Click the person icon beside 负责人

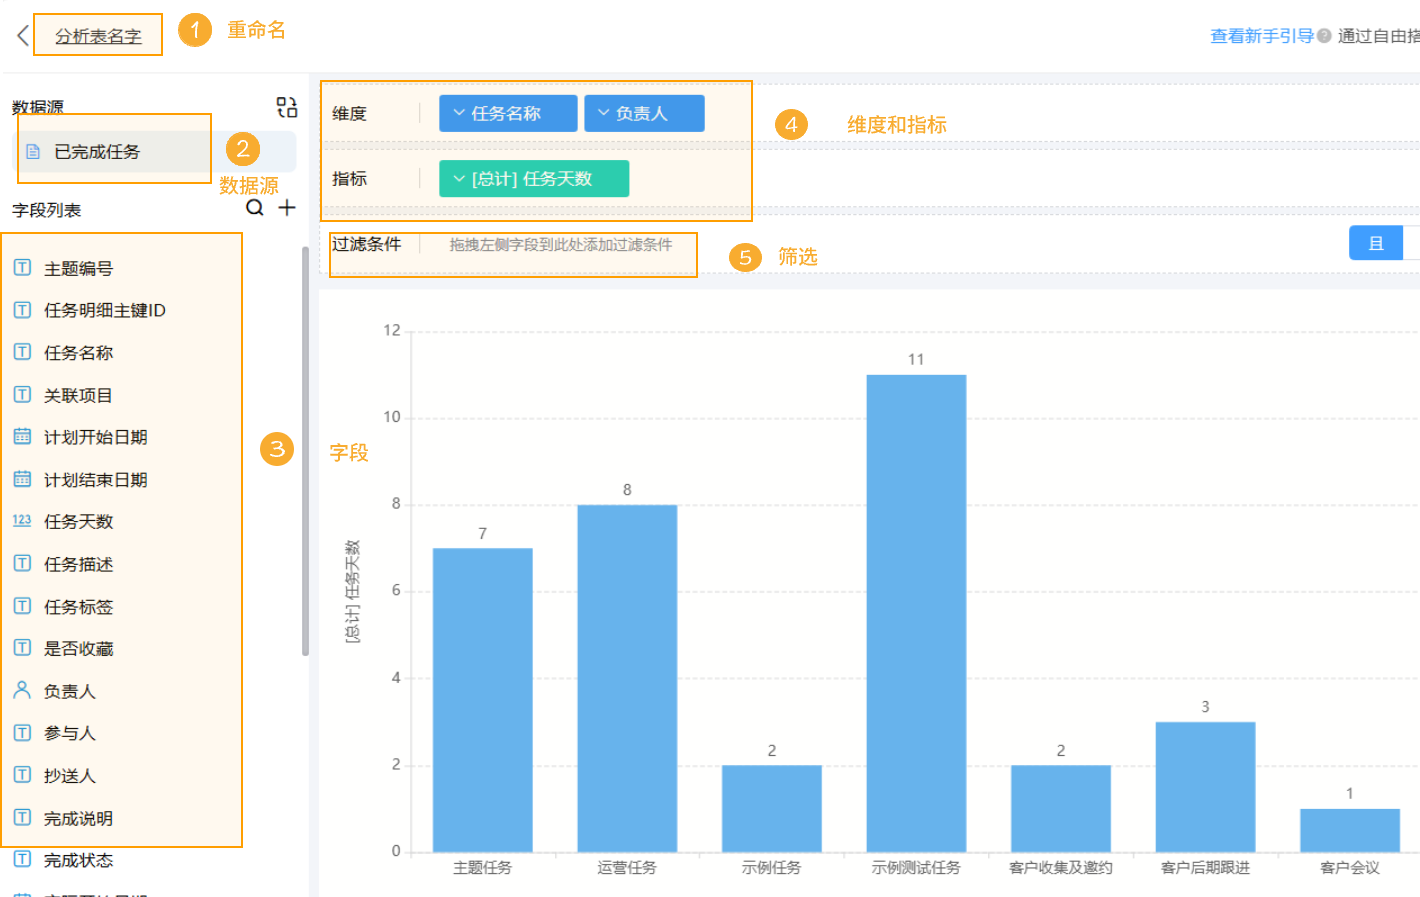[22, 690]
